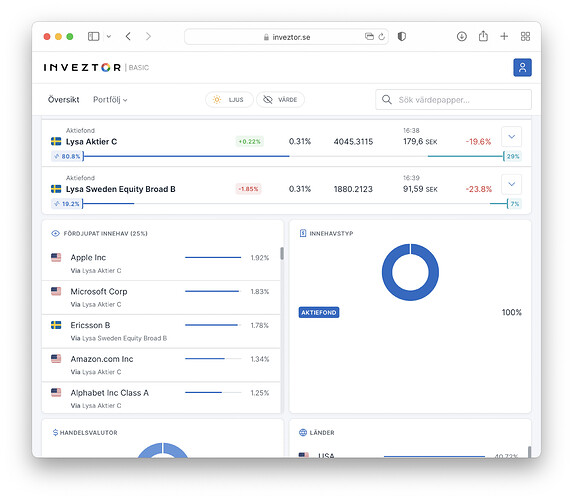Open the user account profile button
572x500 pixels.
[x=522, y=67]
